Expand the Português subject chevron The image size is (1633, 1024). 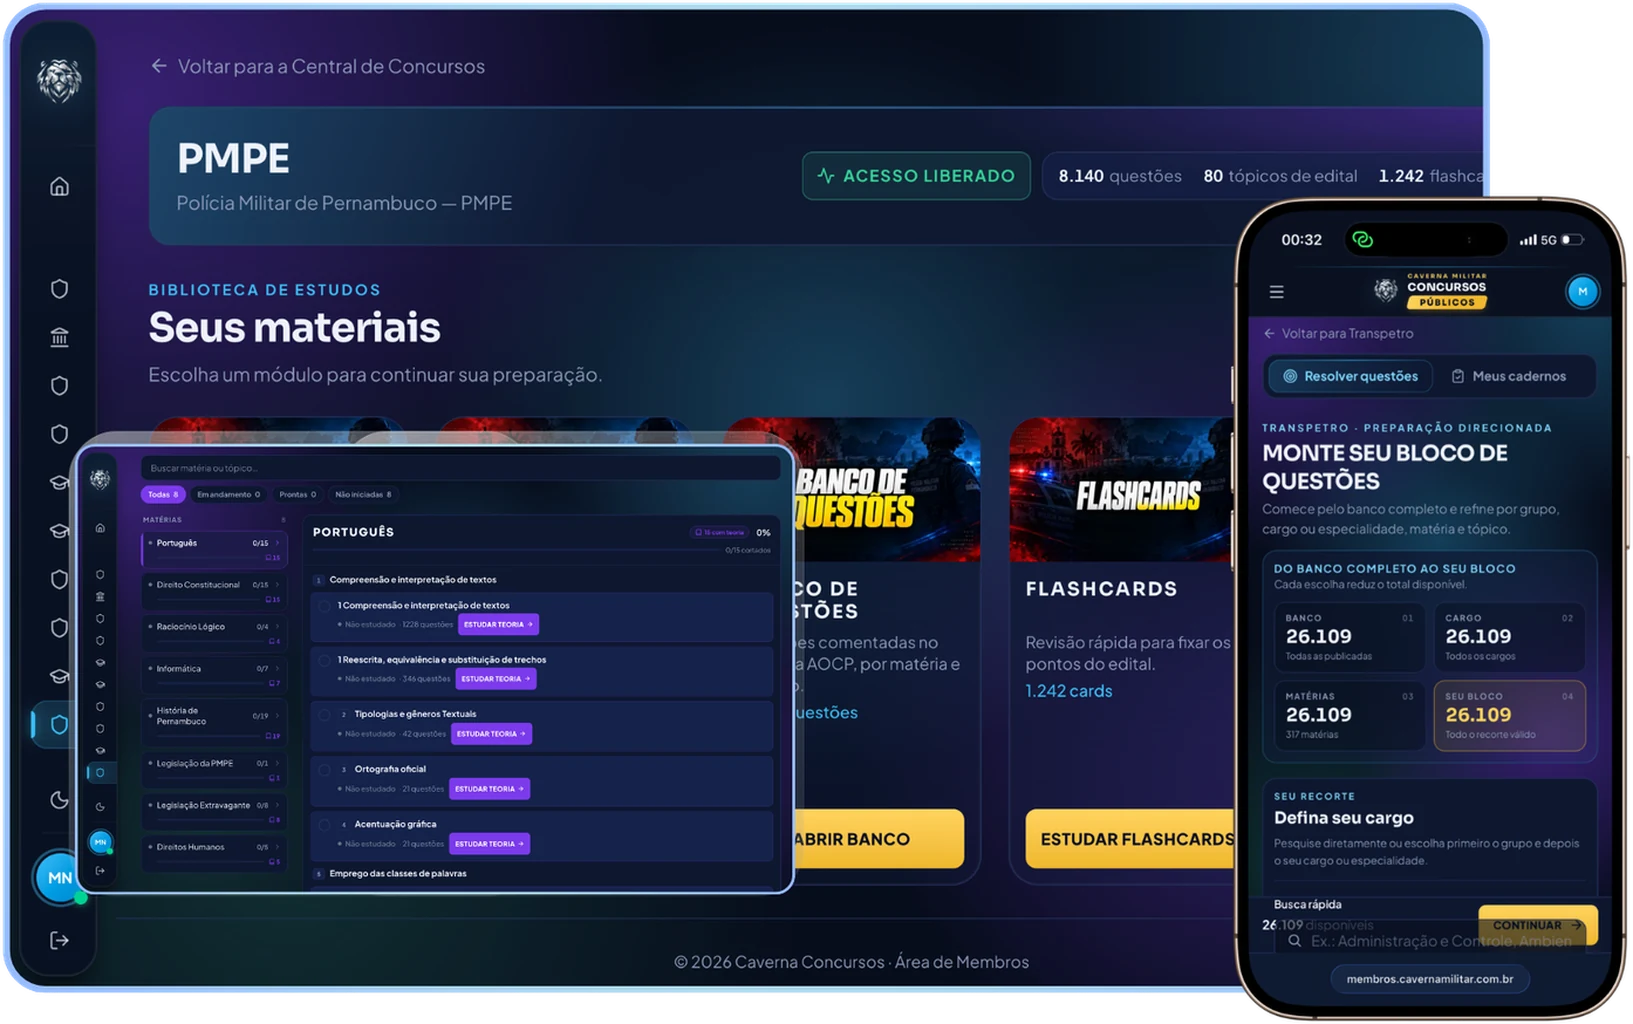(x=277, y=543)
